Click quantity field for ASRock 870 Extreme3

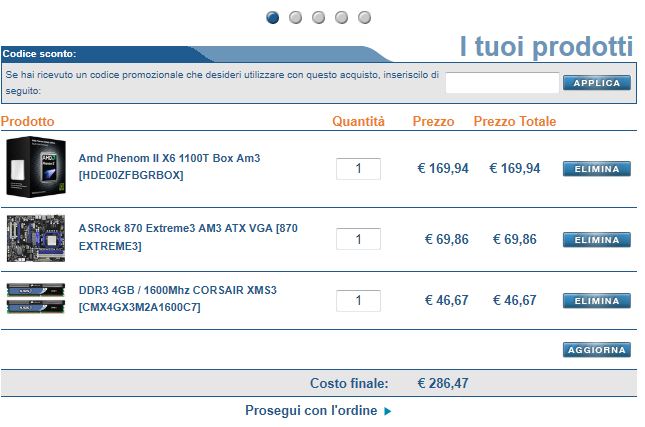[x=358, y=239]
